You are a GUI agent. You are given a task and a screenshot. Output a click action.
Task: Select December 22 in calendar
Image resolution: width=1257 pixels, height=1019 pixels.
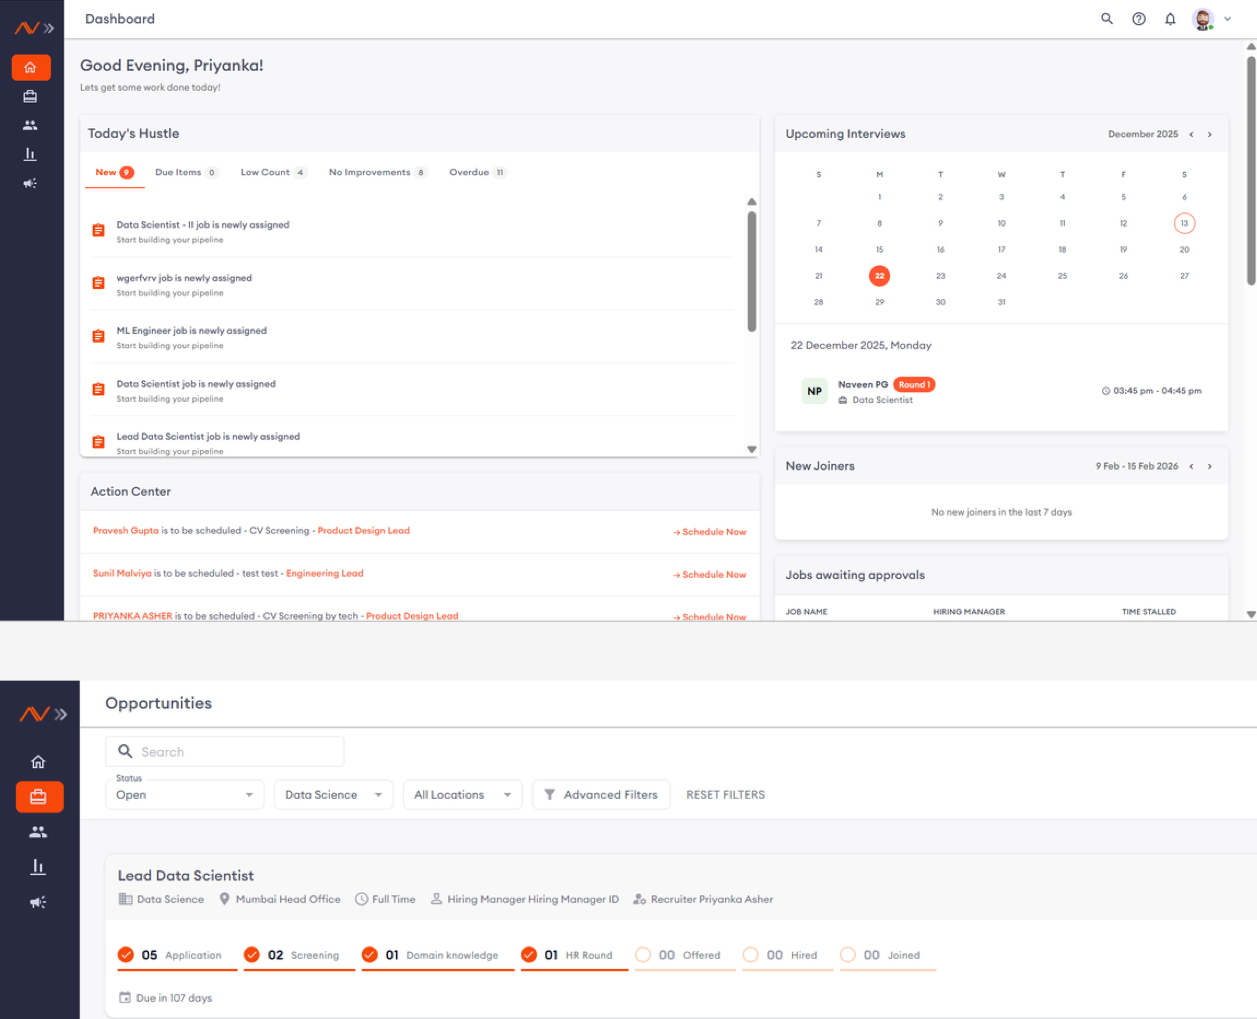click(879, 276)
